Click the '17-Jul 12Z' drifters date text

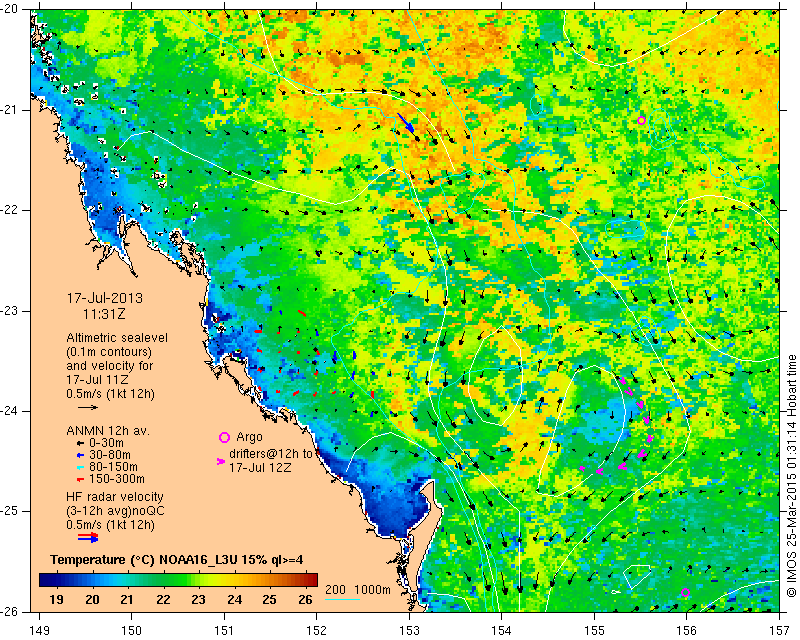260,467
